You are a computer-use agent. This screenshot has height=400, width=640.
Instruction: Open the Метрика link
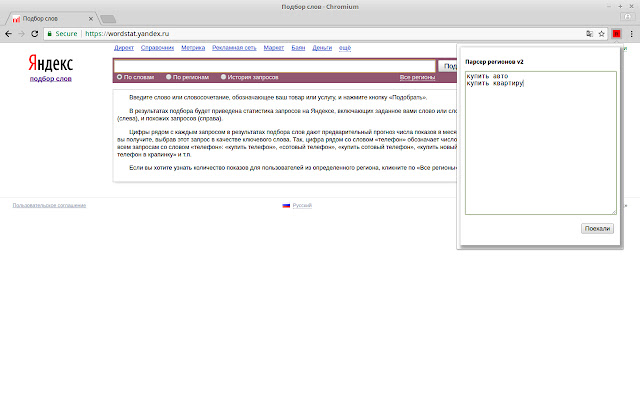(x=193, y=48)
